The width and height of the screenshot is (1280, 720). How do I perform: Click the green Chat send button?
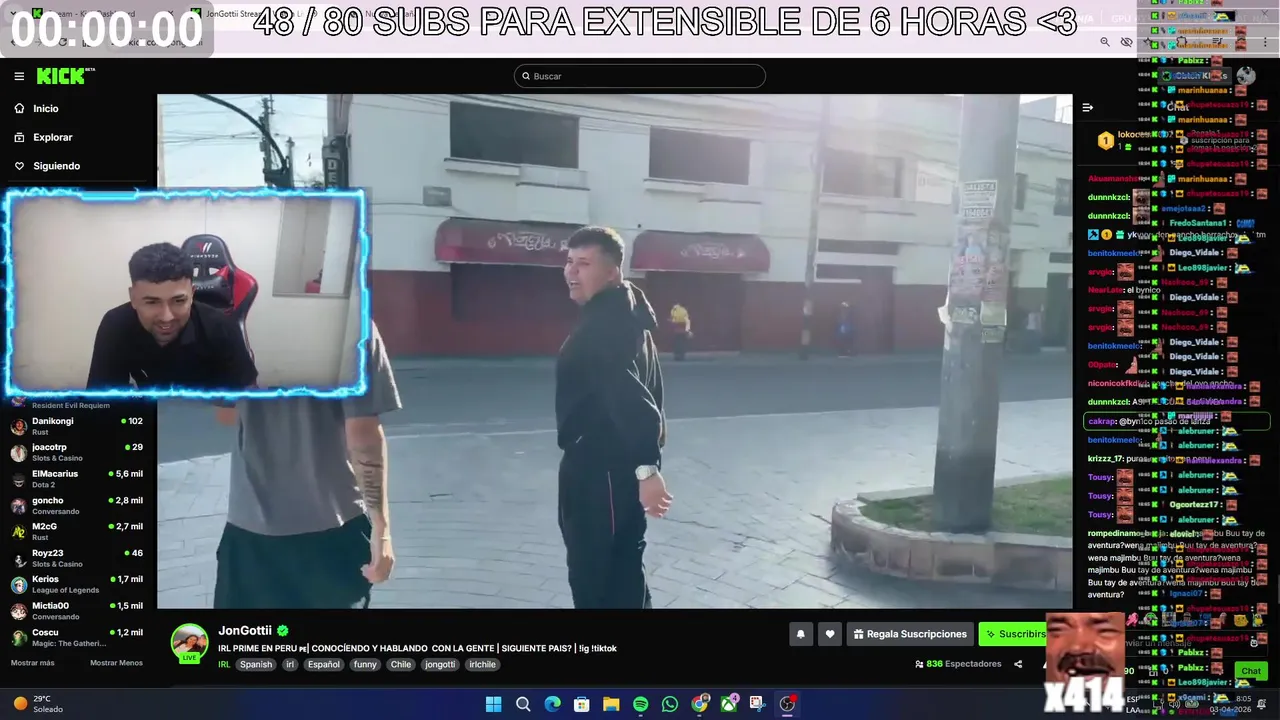click(1250, 671)
